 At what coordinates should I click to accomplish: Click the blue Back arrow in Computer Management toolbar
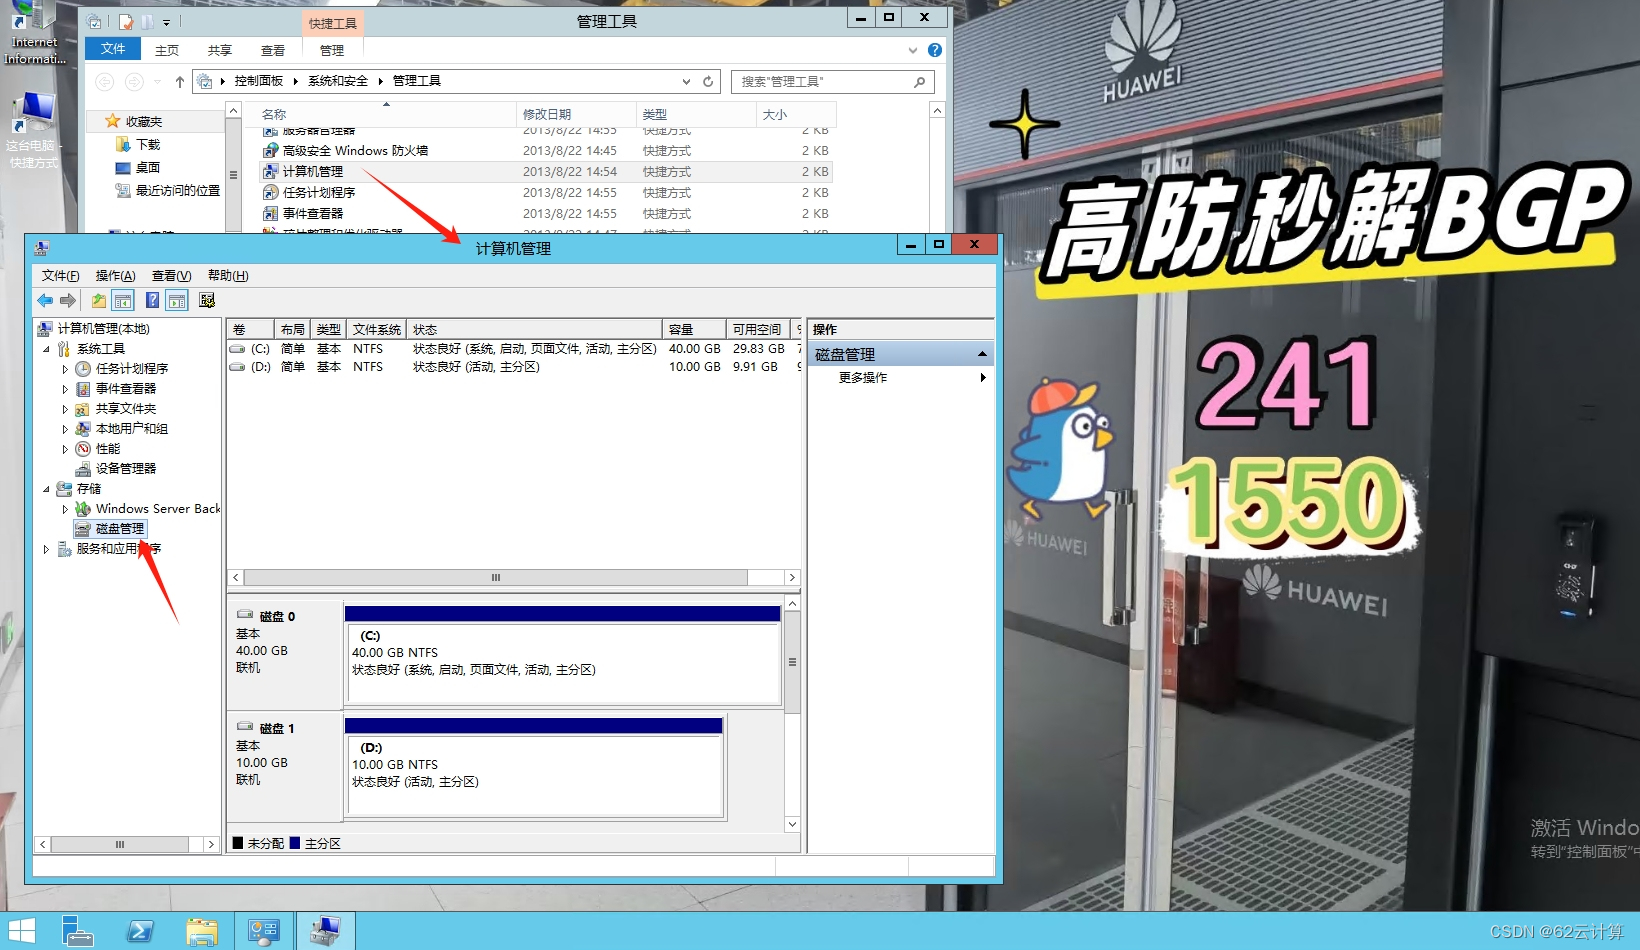coord(45,300)
